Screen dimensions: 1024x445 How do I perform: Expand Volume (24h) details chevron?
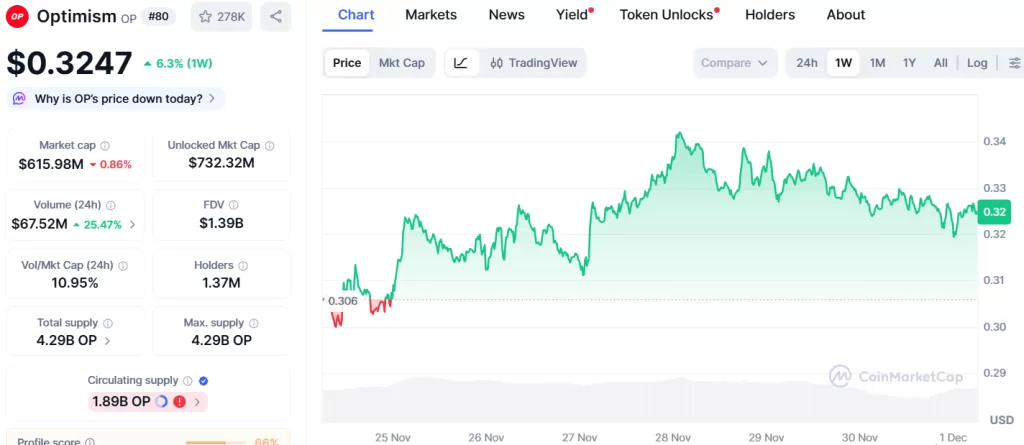133,224
